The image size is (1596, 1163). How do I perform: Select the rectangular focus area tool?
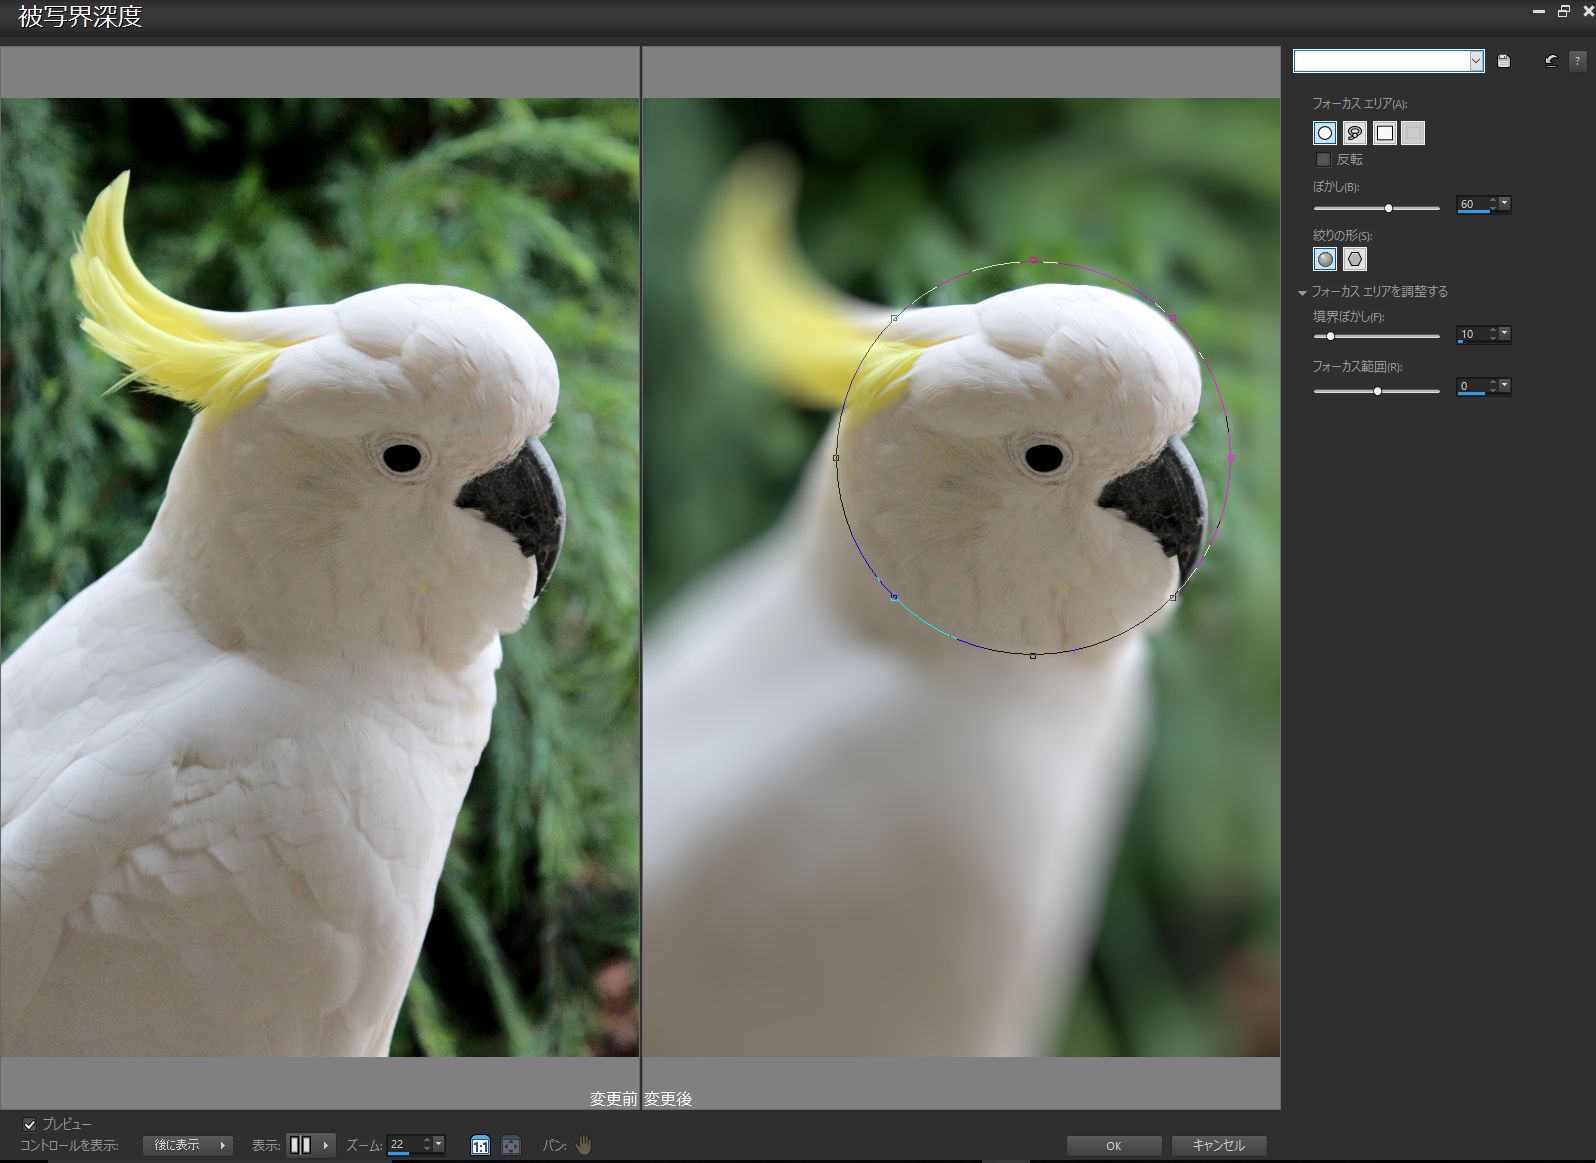(1384, 133)
